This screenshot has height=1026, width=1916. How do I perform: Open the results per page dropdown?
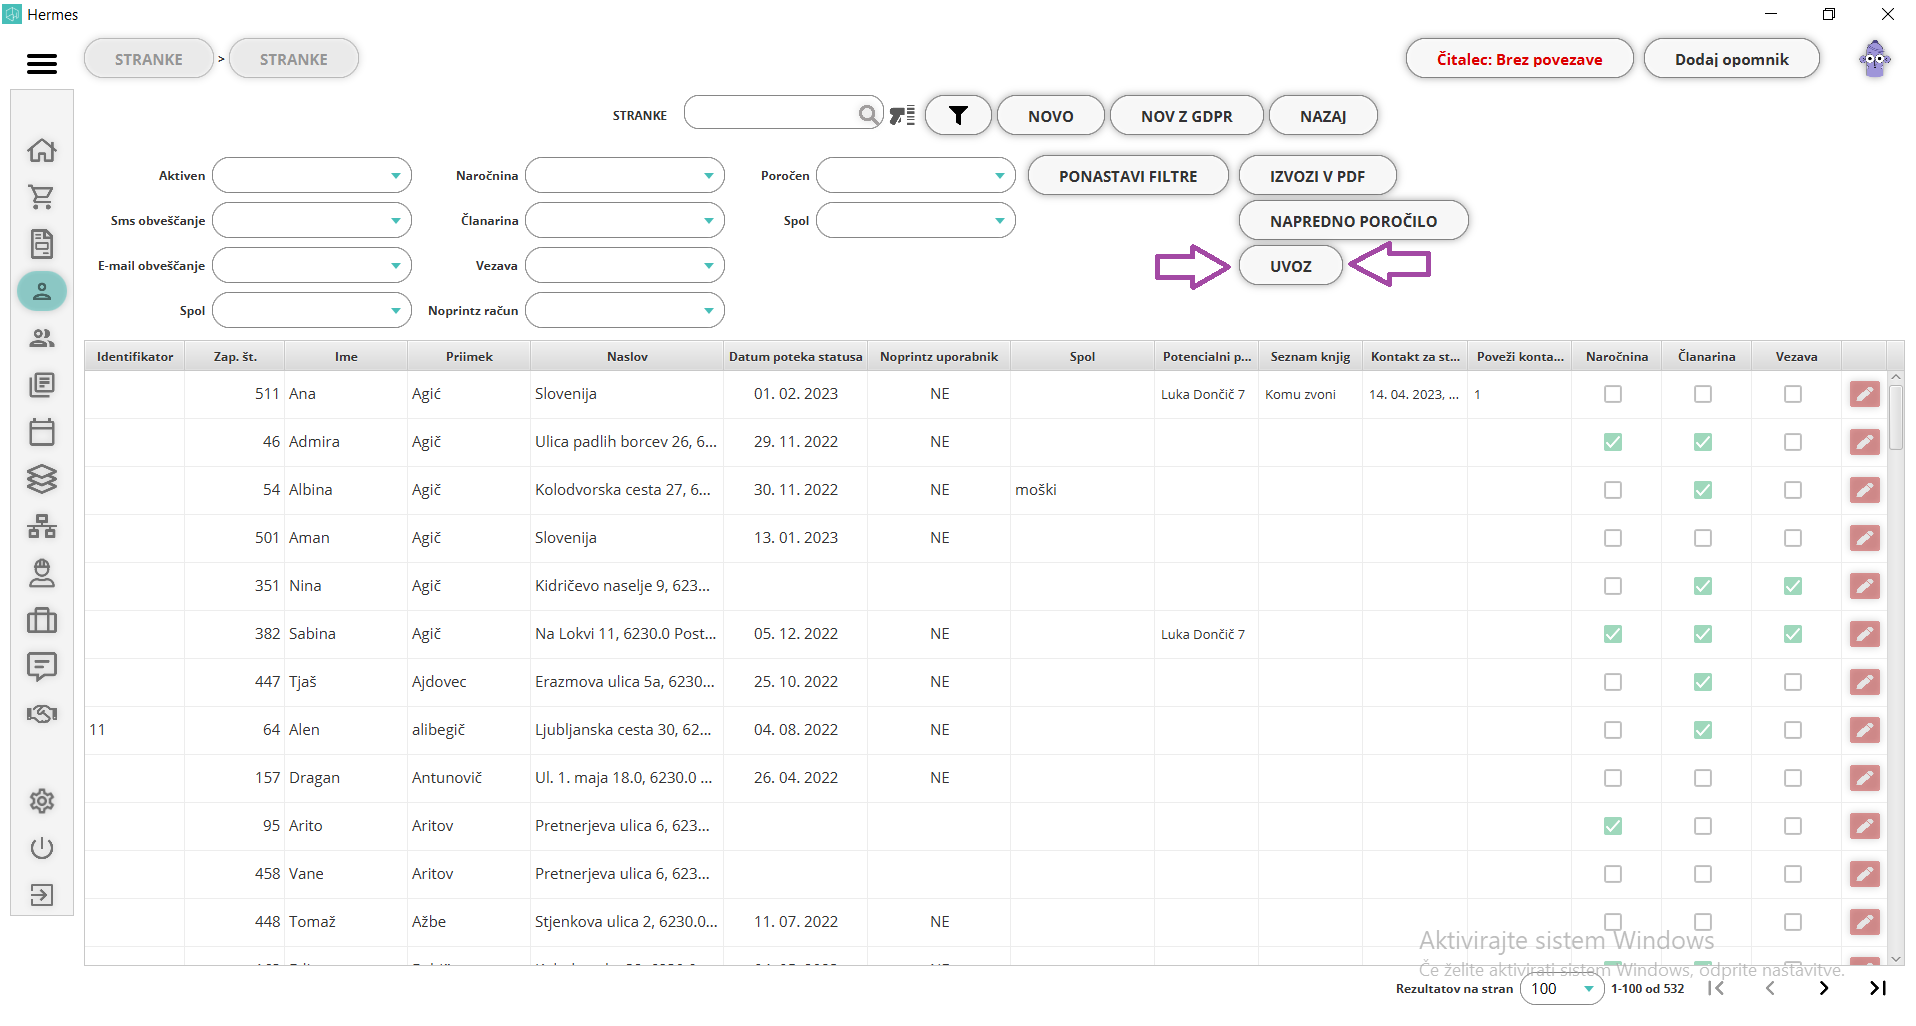pyautogui.click(x=1562, y=988)
